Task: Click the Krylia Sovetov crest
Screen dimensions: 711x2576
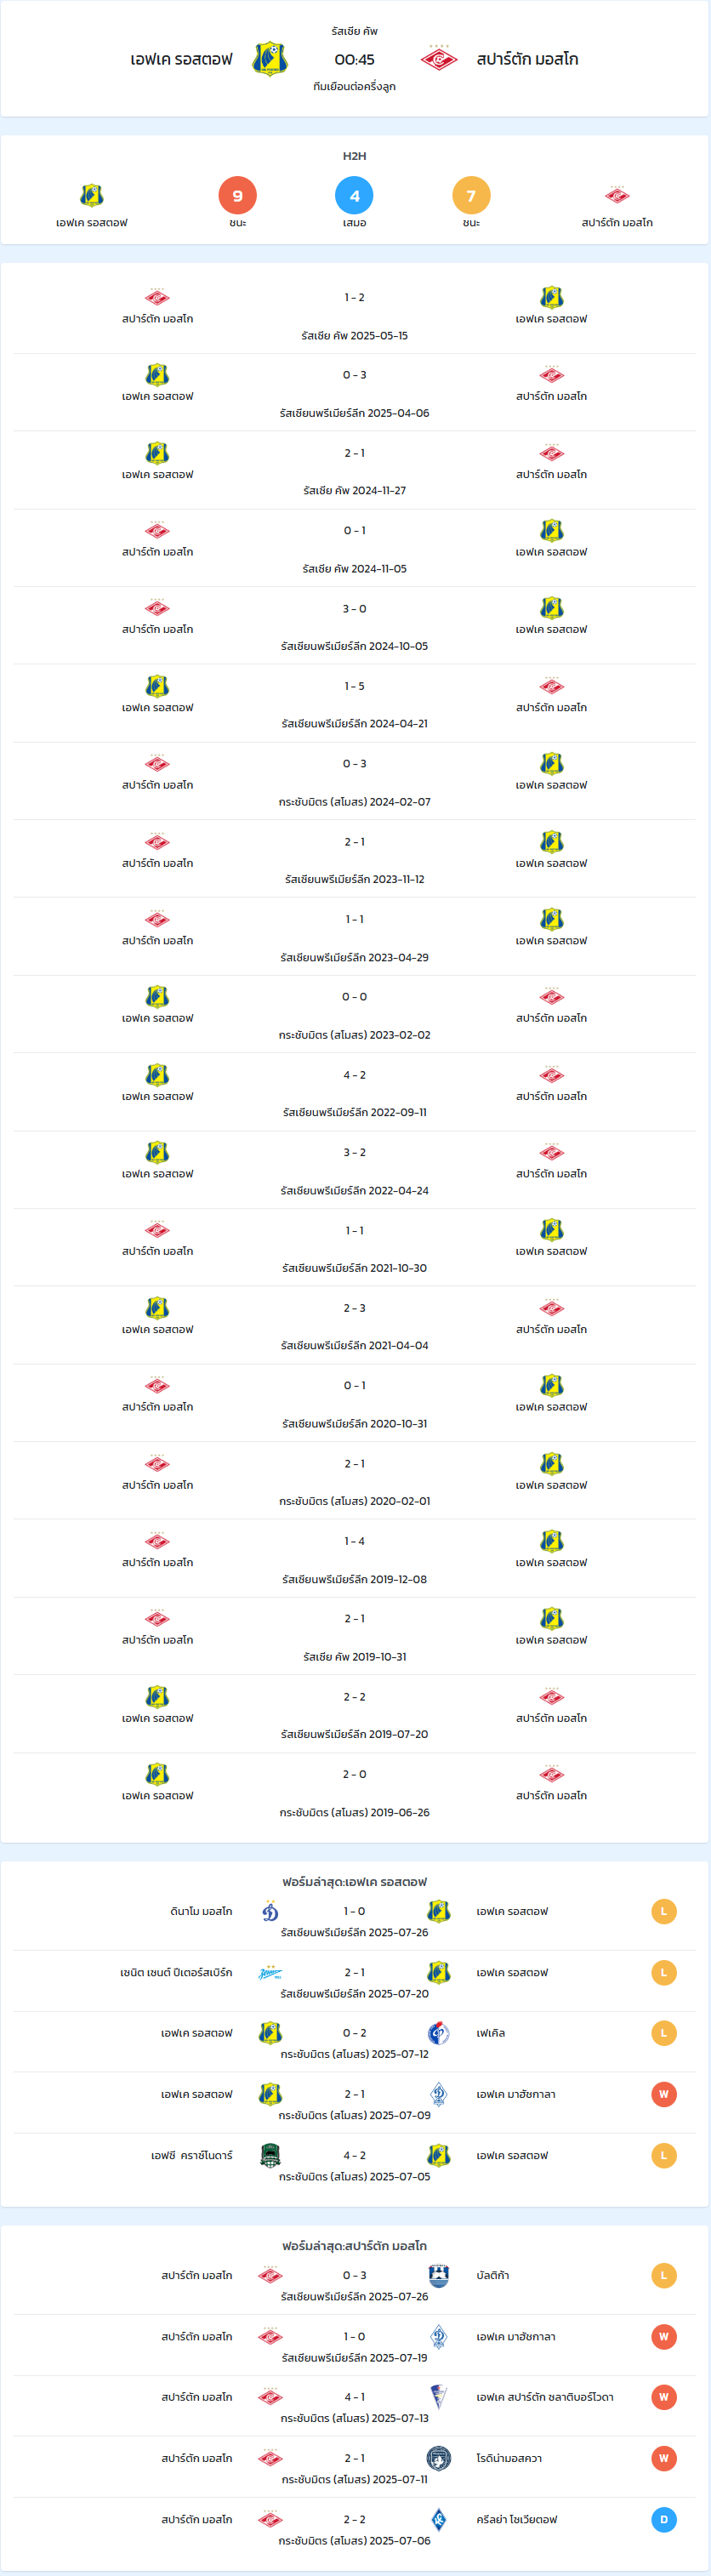Action: coord(438,2519)
